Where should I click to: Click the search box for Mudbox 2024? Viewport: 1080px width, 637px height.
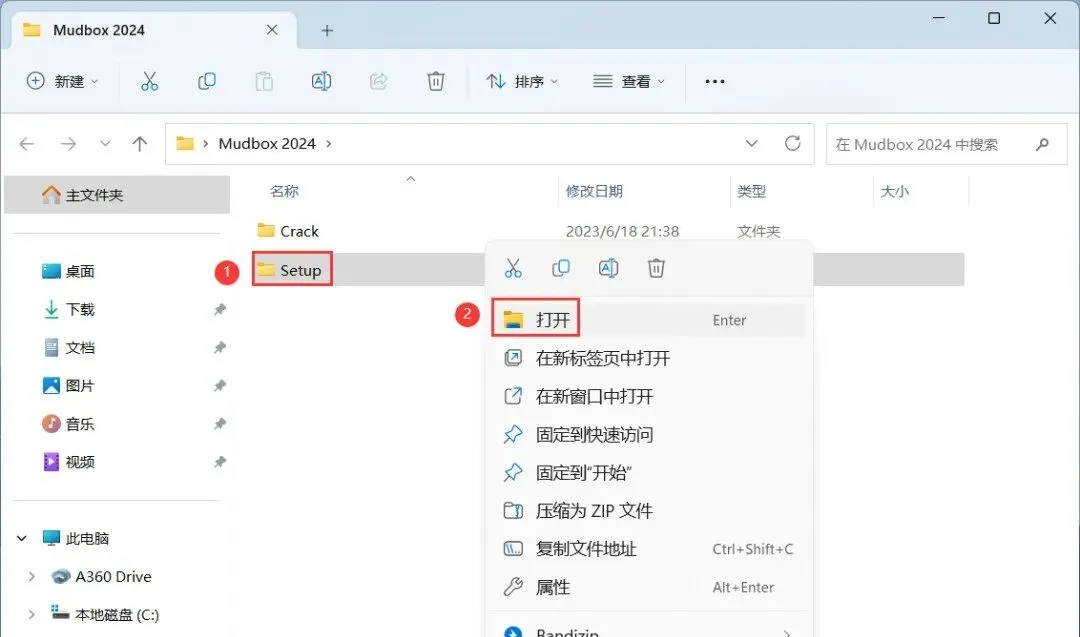946,144
